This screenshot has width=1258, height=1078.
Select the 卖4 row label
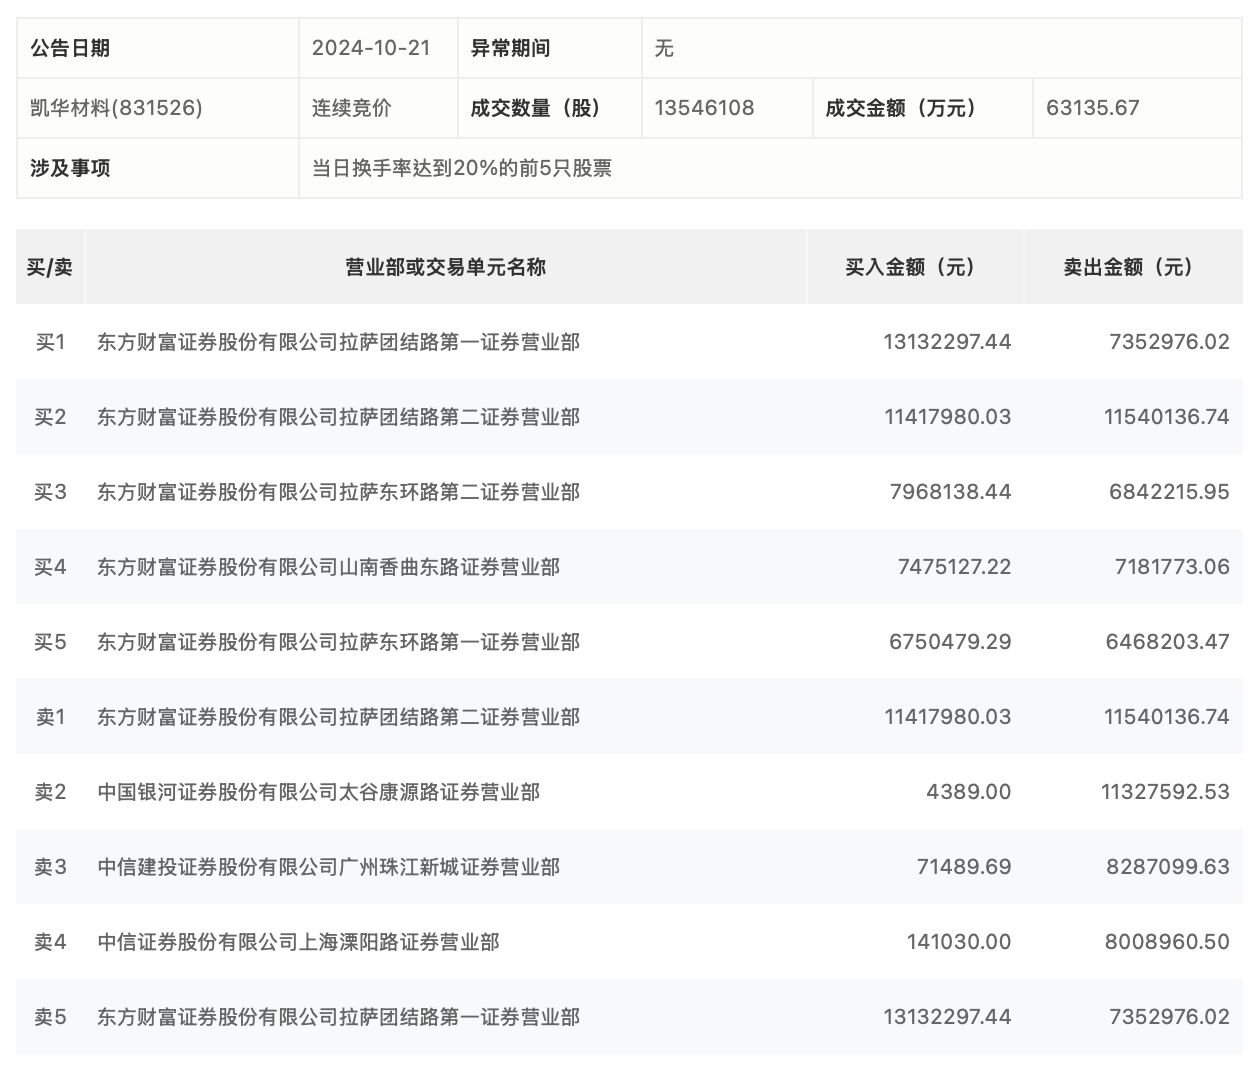point(50,942)
